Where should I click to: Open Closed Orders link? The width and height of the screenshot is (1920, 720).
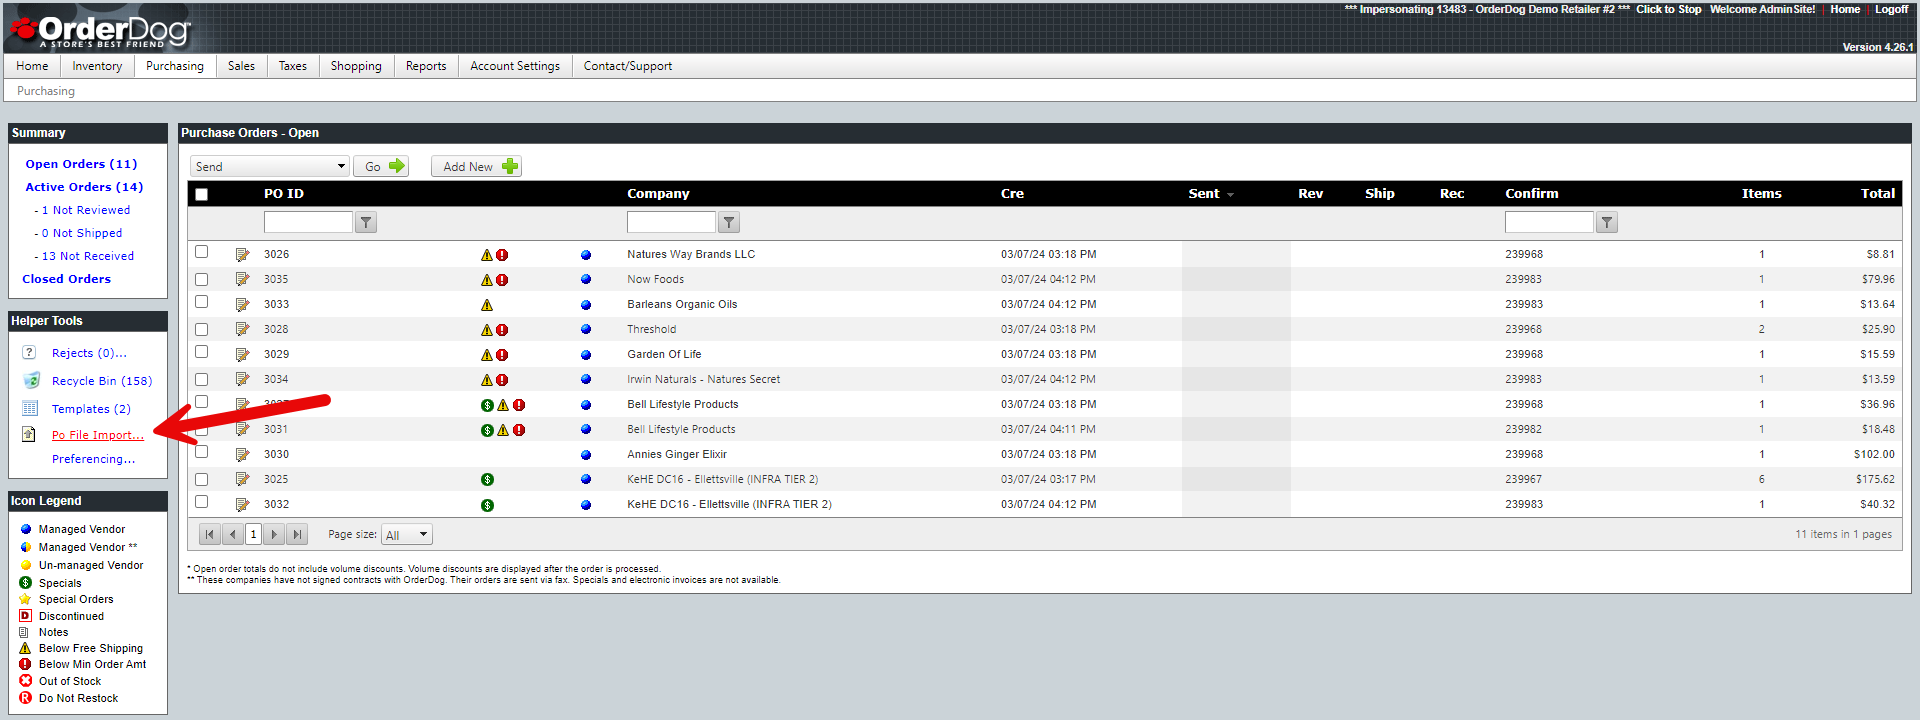click(x=66, y=279)
